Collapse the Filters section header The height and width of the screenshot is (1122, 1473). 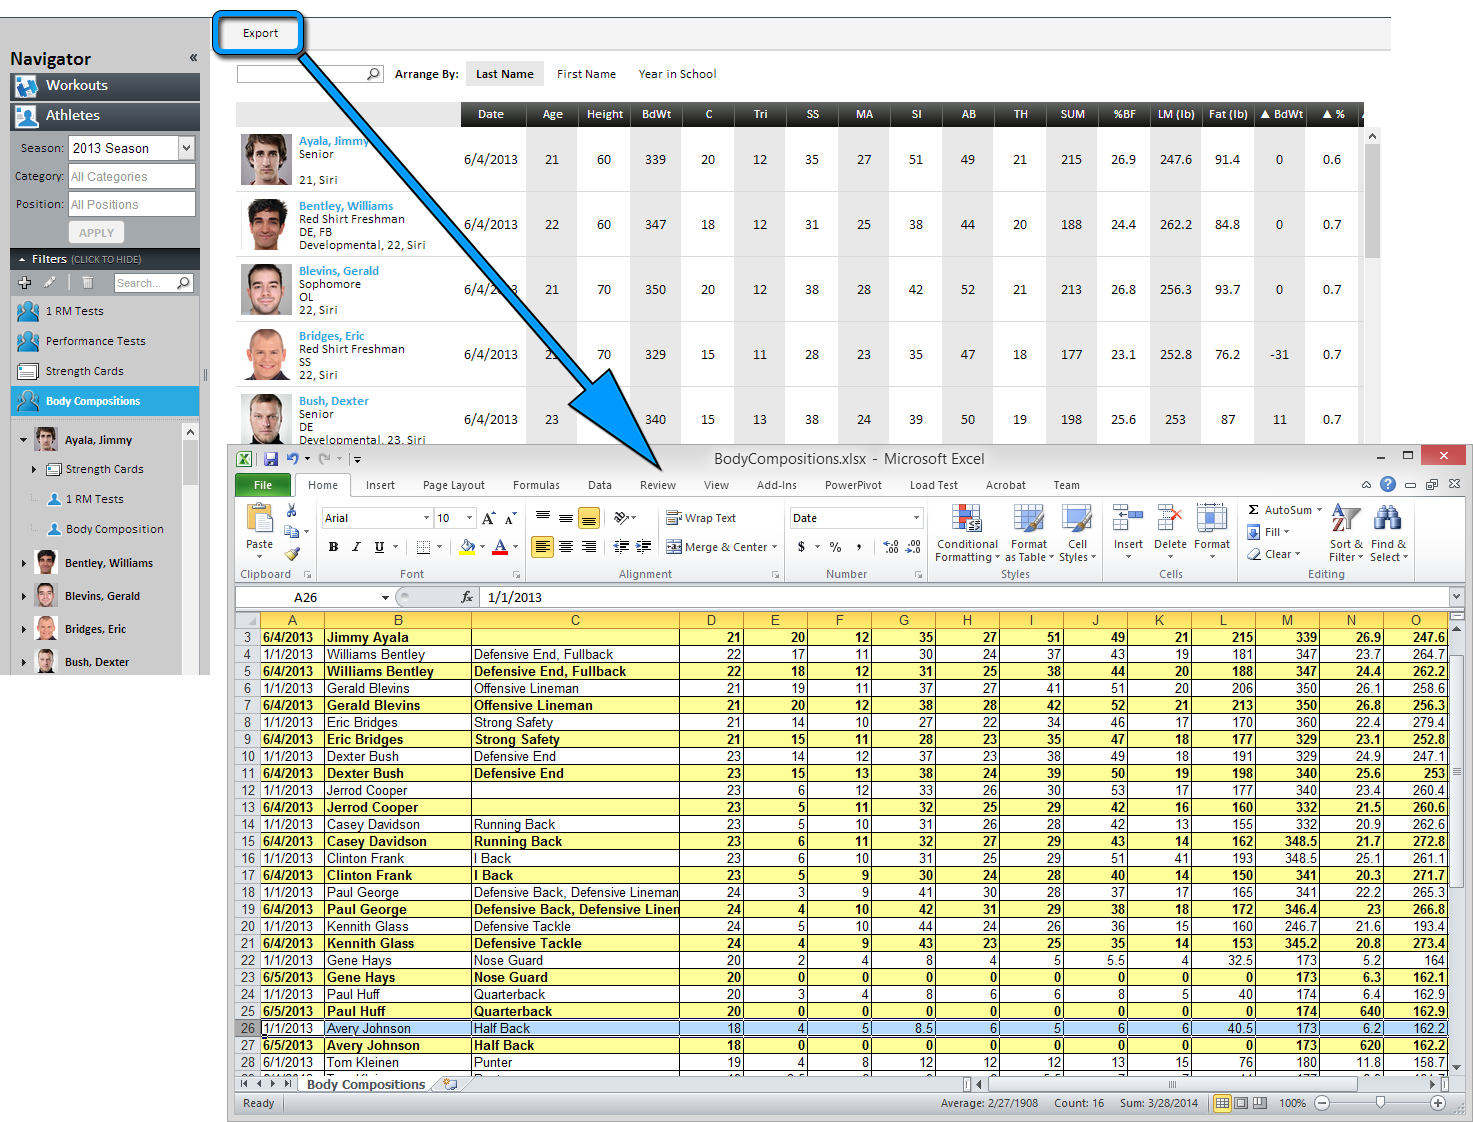[x=105, y=259]
